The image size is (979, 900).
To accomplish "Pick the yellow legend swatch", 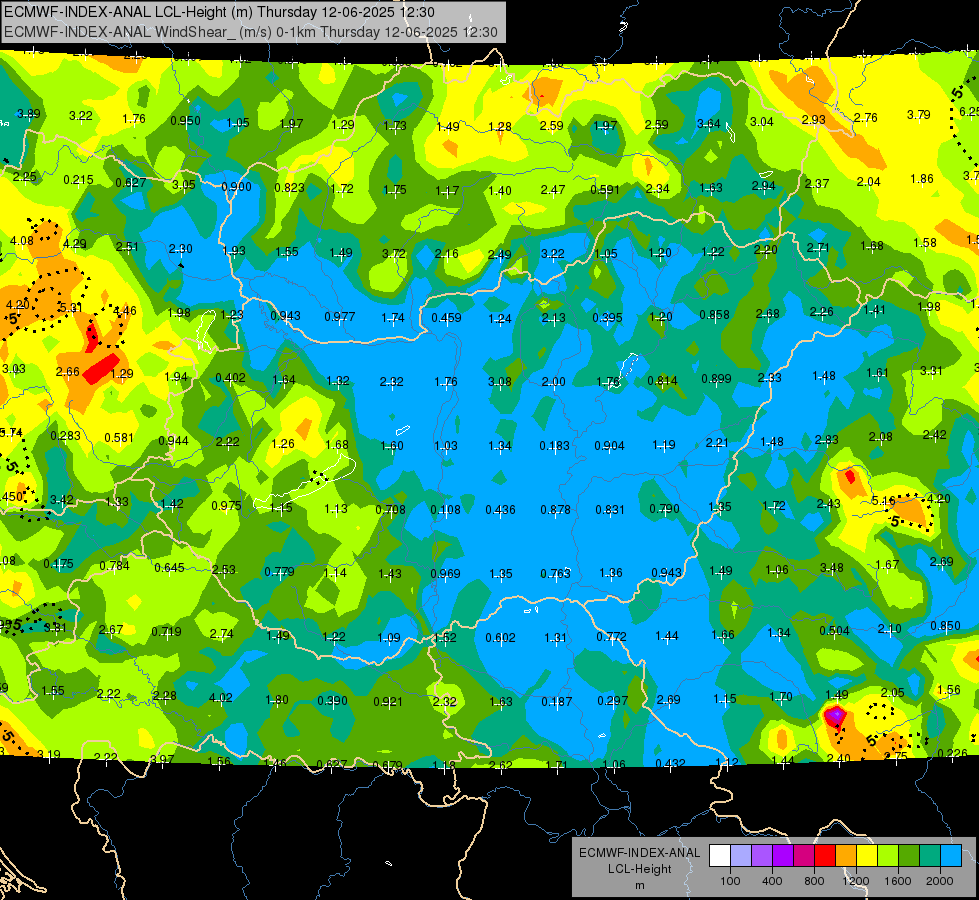I will (x=867, y=856).
